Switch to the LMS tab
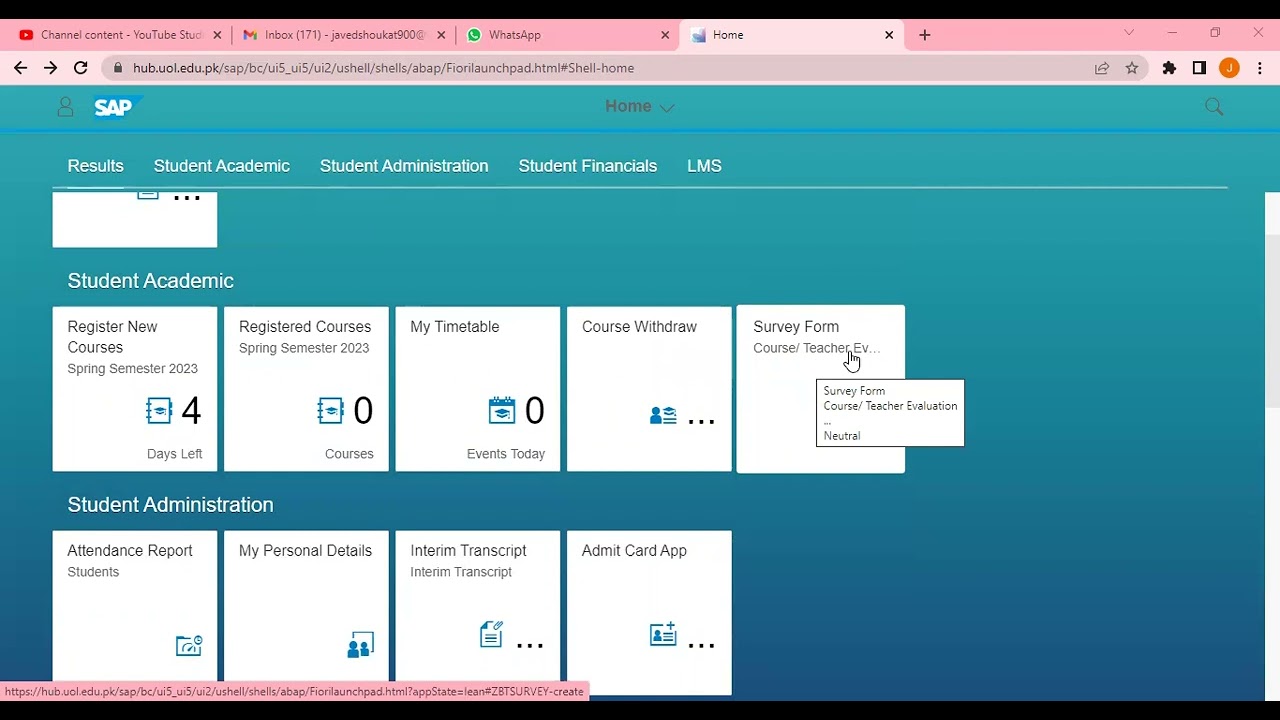 [x=704, y=166]
